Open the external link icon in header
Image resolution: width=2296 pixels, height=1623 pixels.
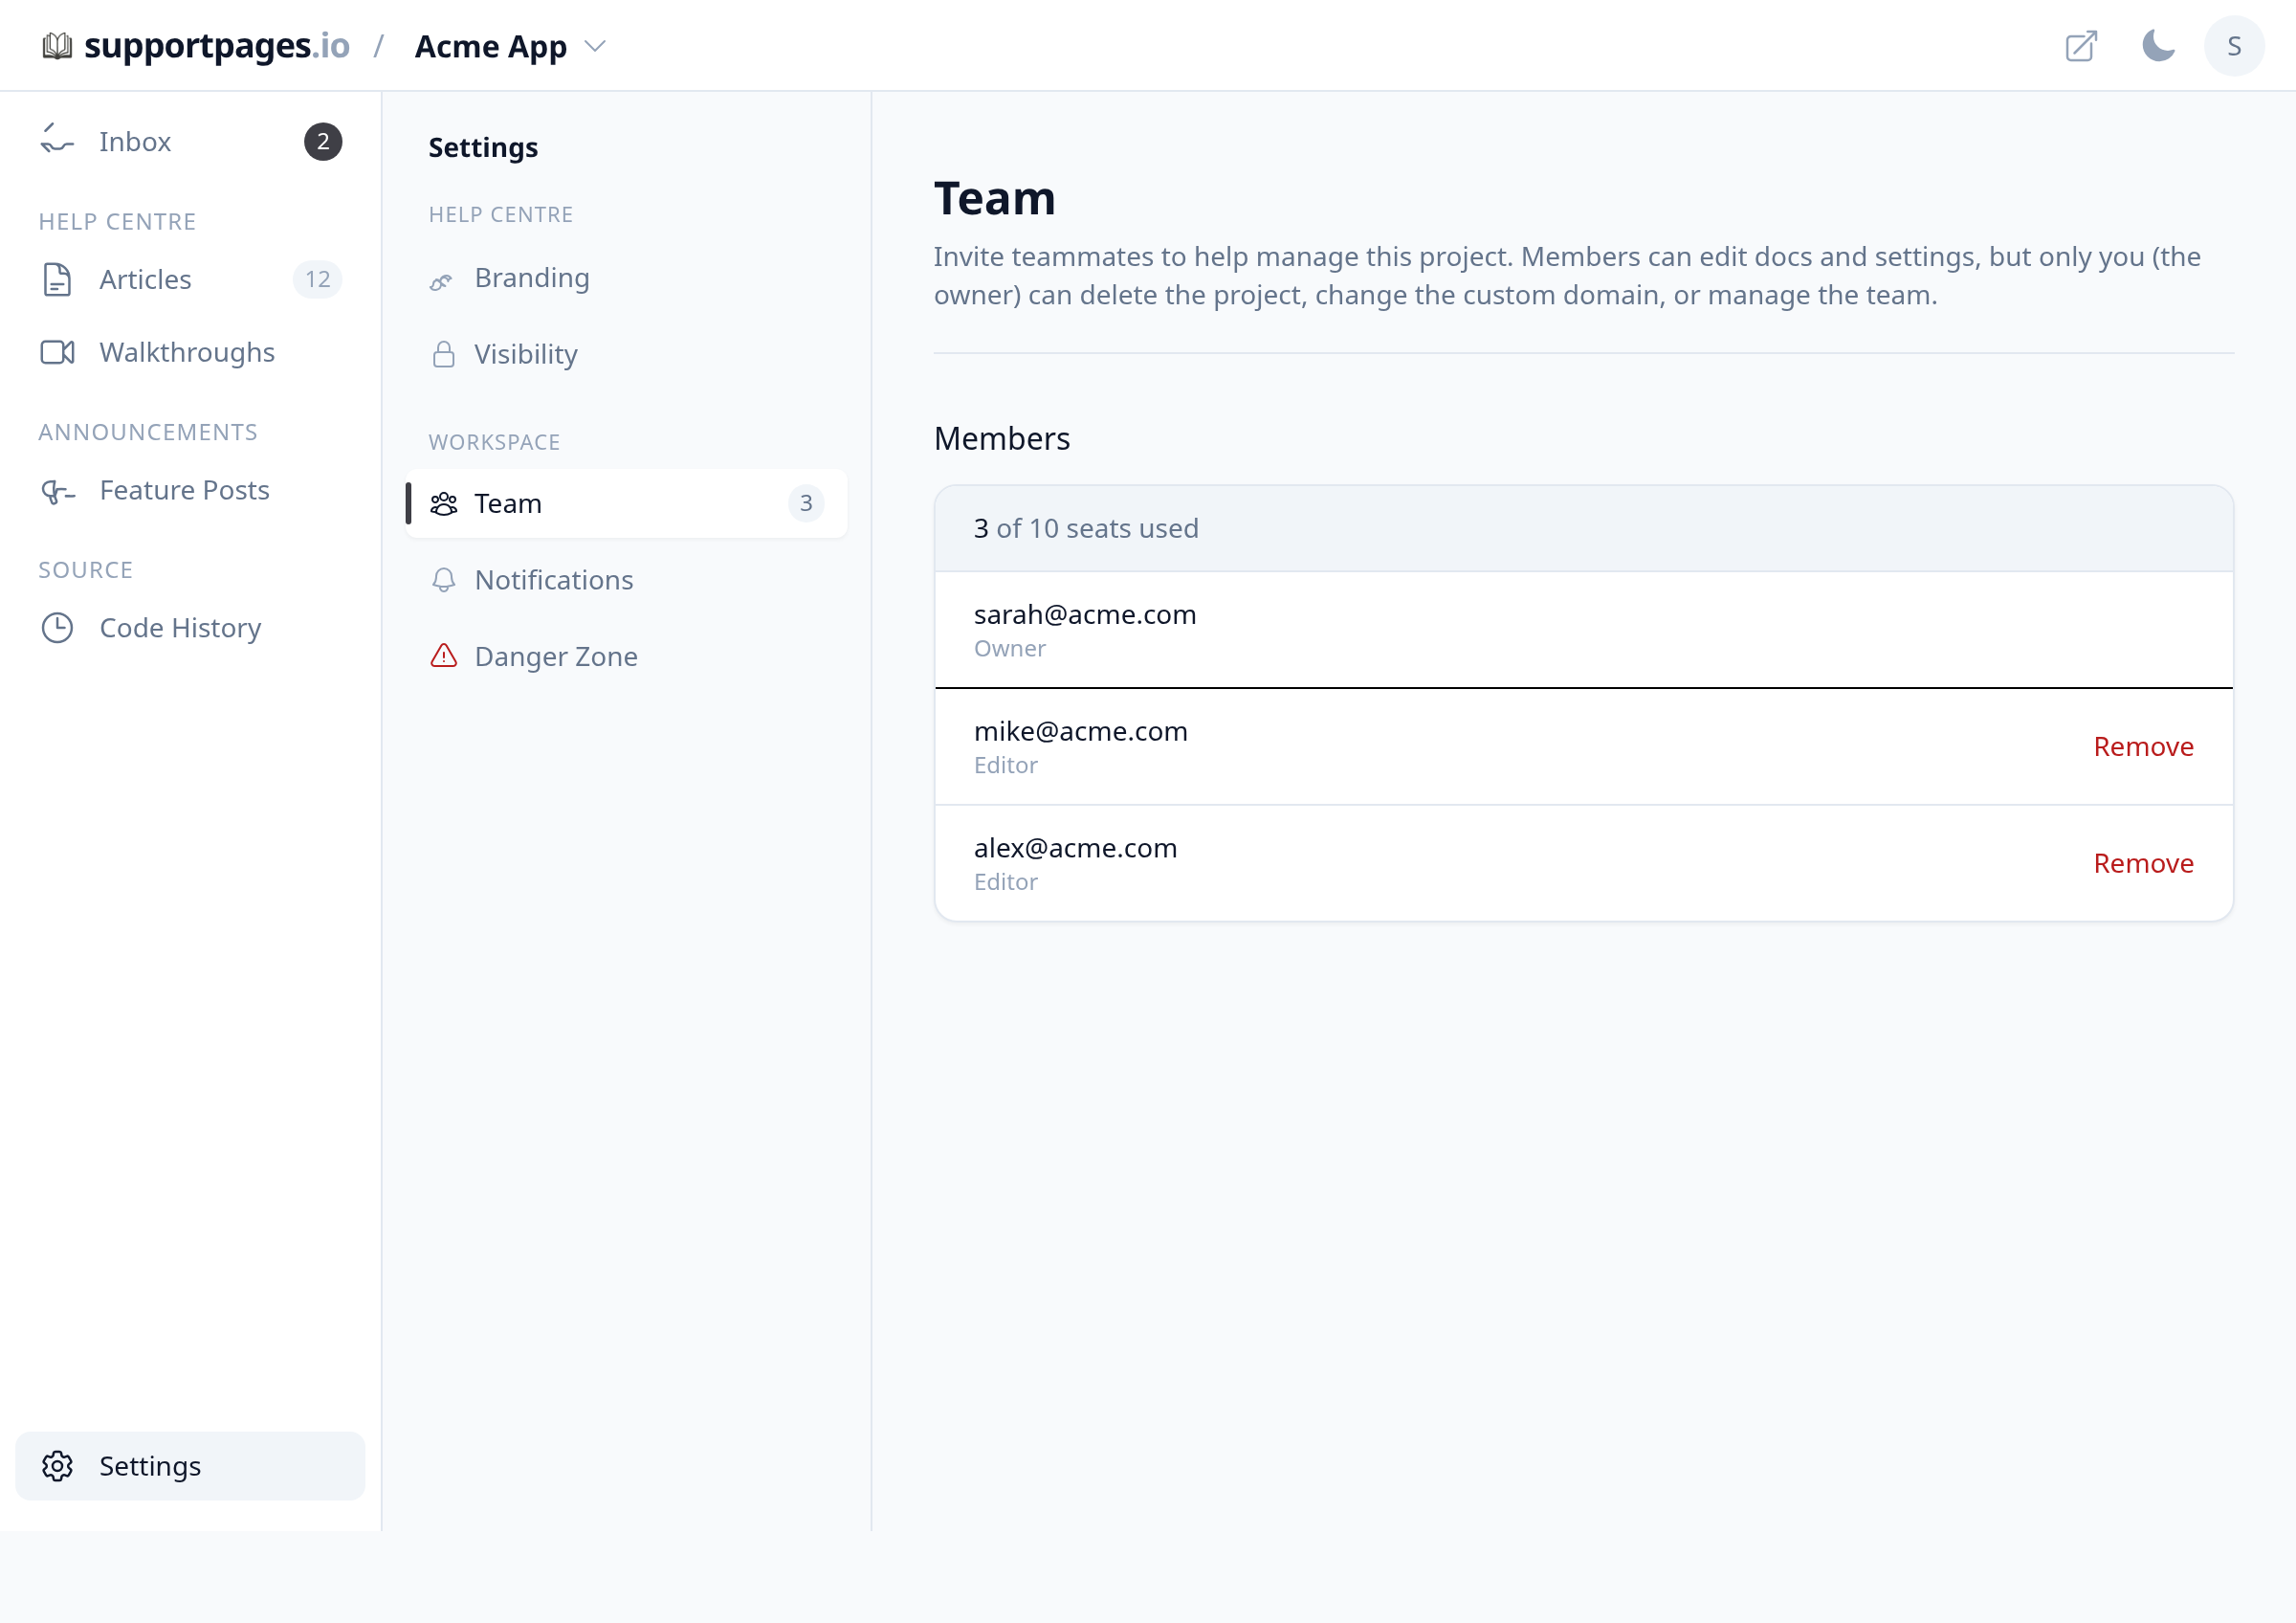tap(2081, 46)
